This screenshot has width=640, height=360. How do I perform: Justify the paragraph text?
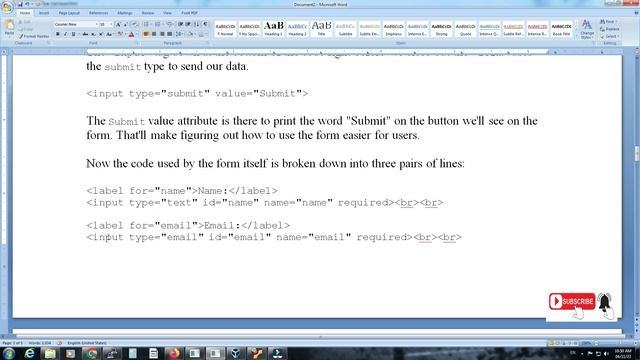[x=170, y=34]
